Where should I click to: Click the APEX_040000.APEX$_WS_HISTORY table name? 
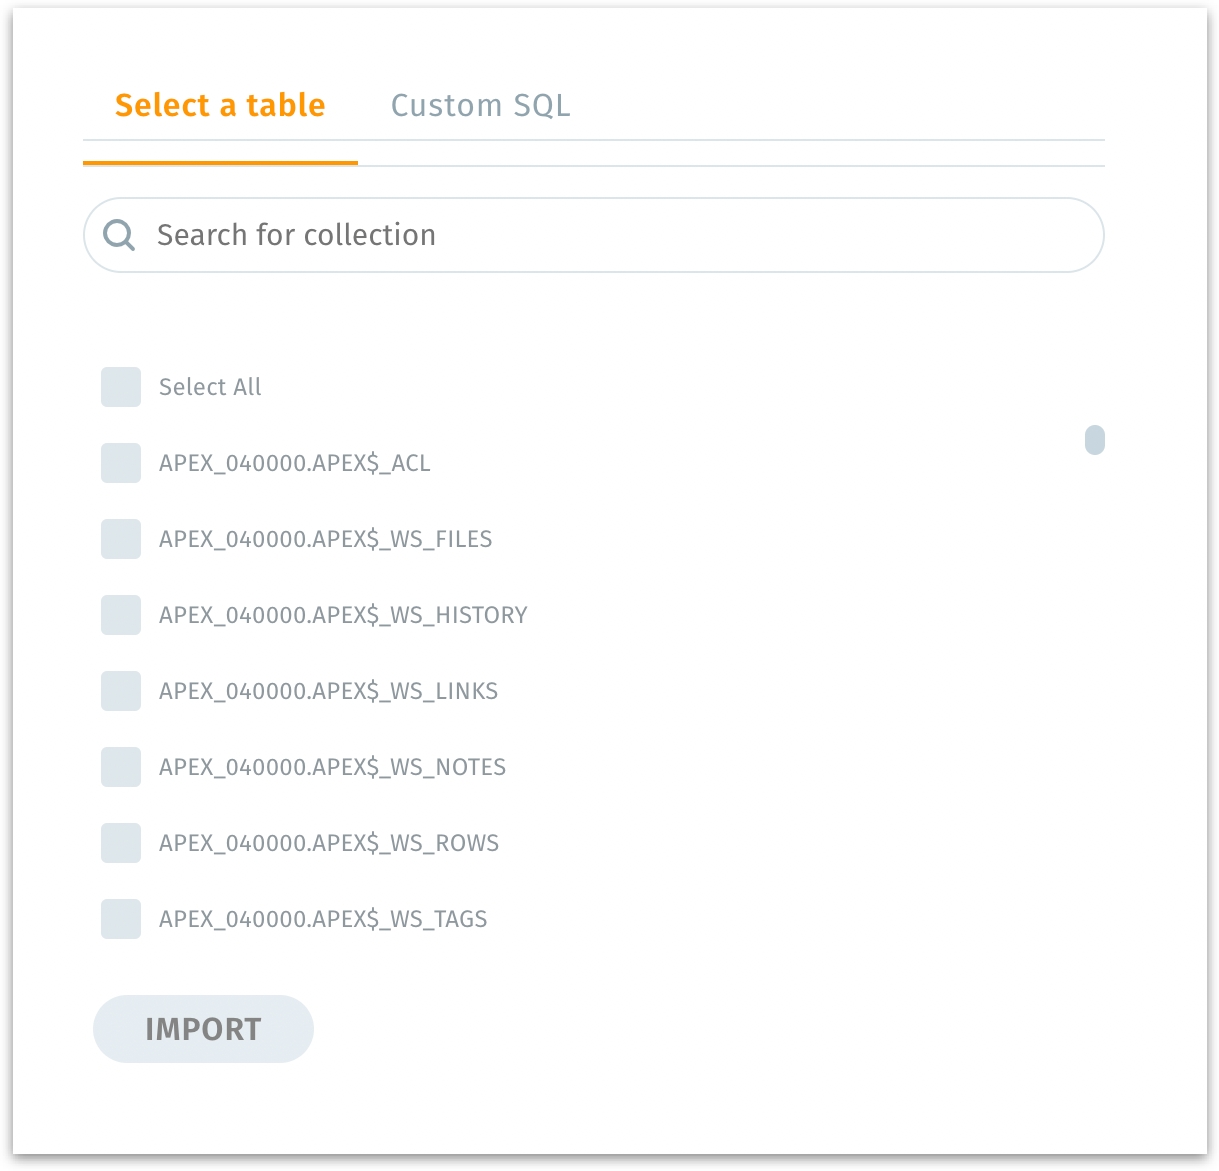[343, 615]
